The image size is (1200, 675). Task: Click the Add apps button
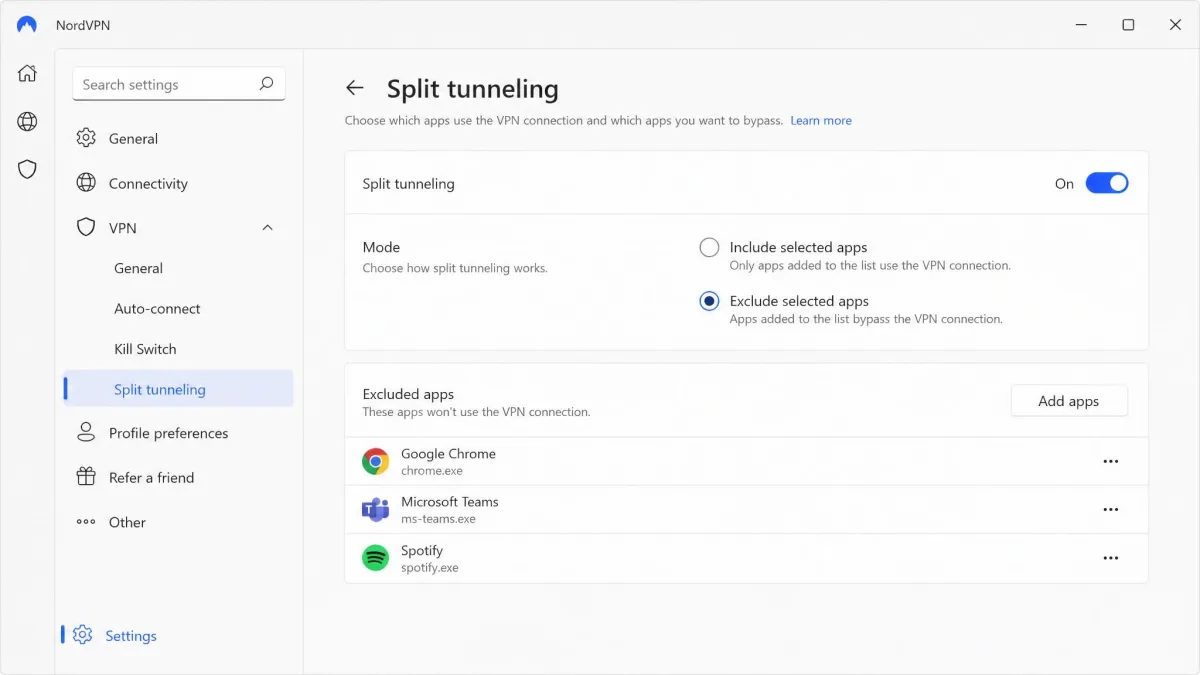pyautogui.click(x=1069, y=401)
